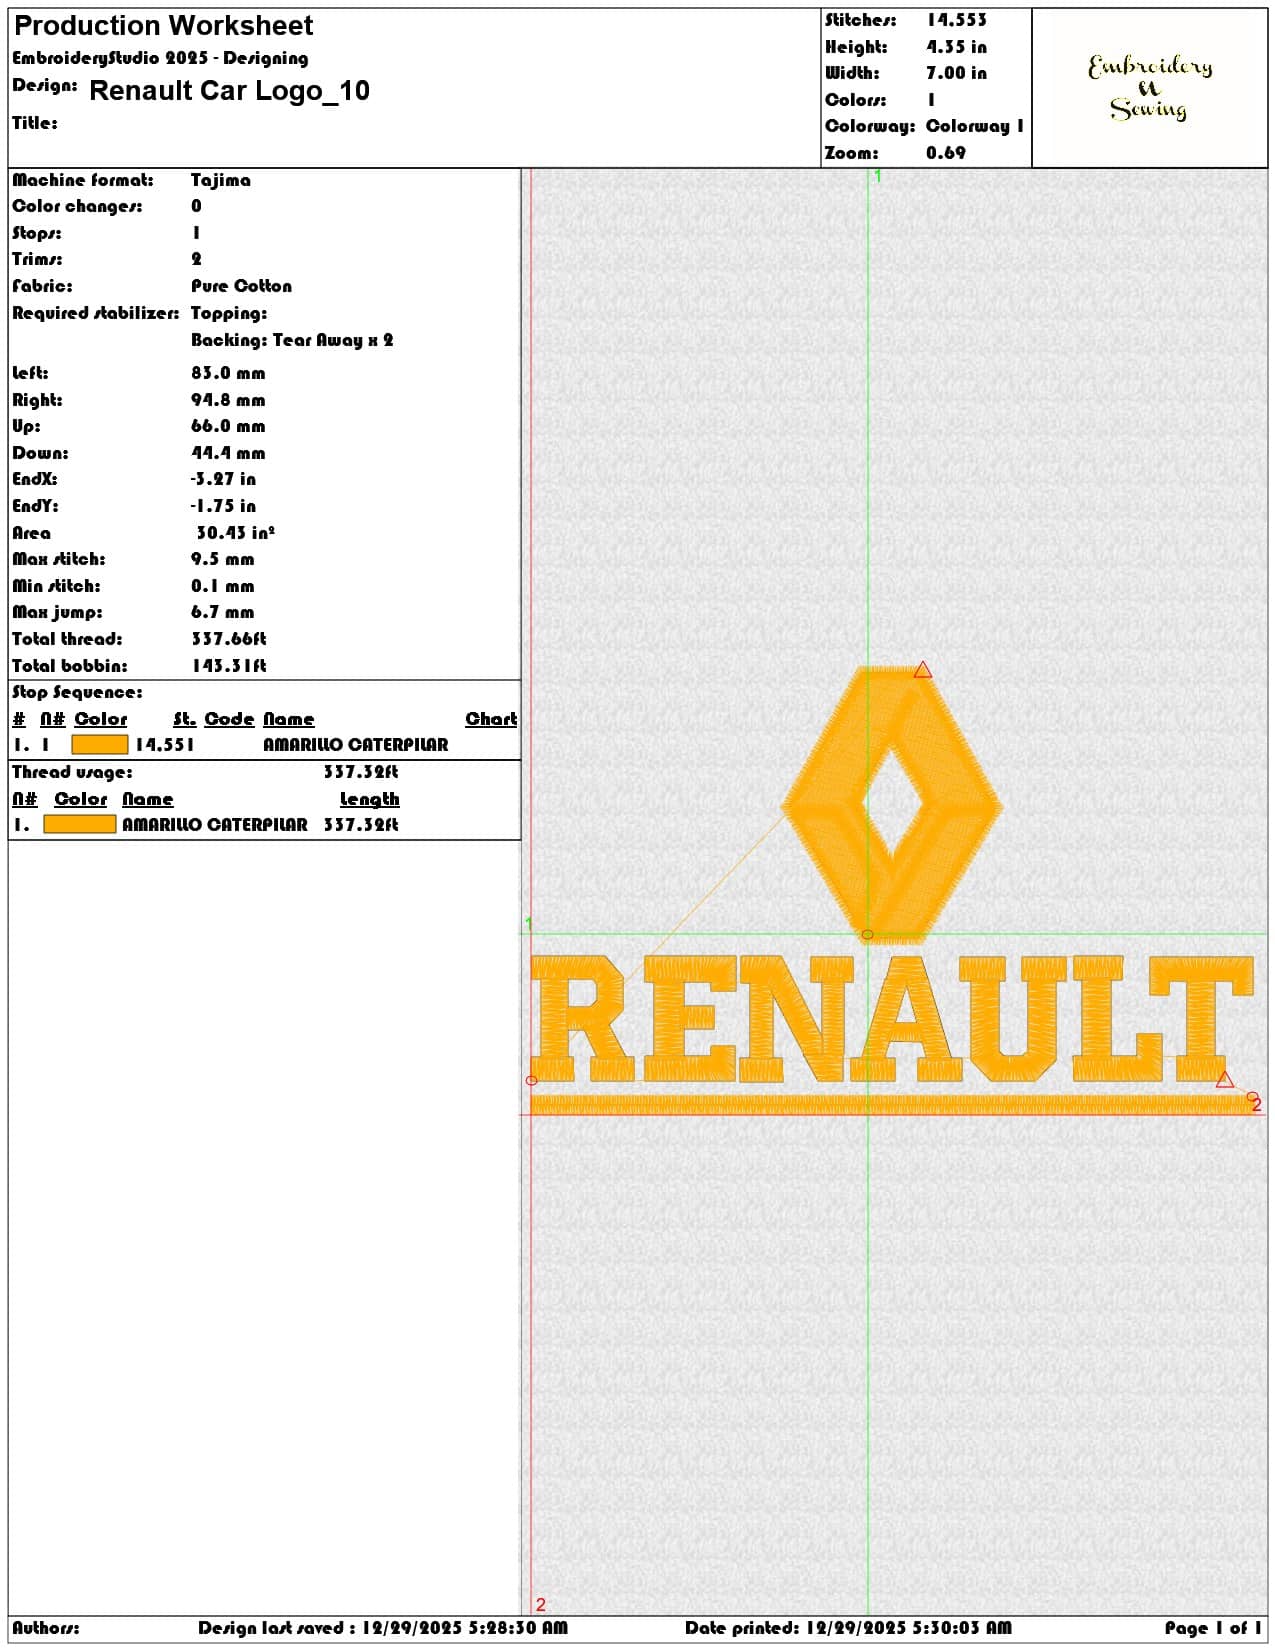Click the 'Stop Sequence:' heading

[77, 692]
